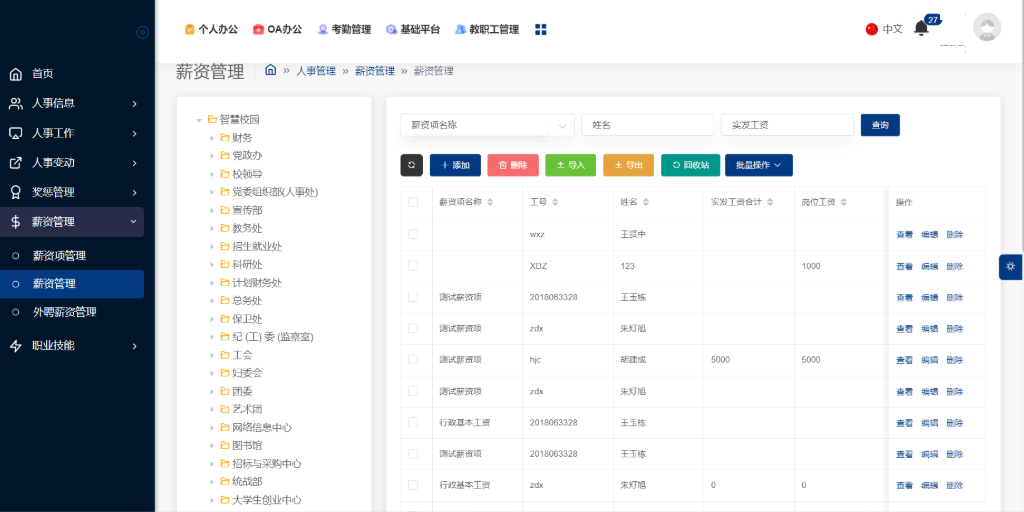Open the 批量操作 dropdown button

(759, 165)
